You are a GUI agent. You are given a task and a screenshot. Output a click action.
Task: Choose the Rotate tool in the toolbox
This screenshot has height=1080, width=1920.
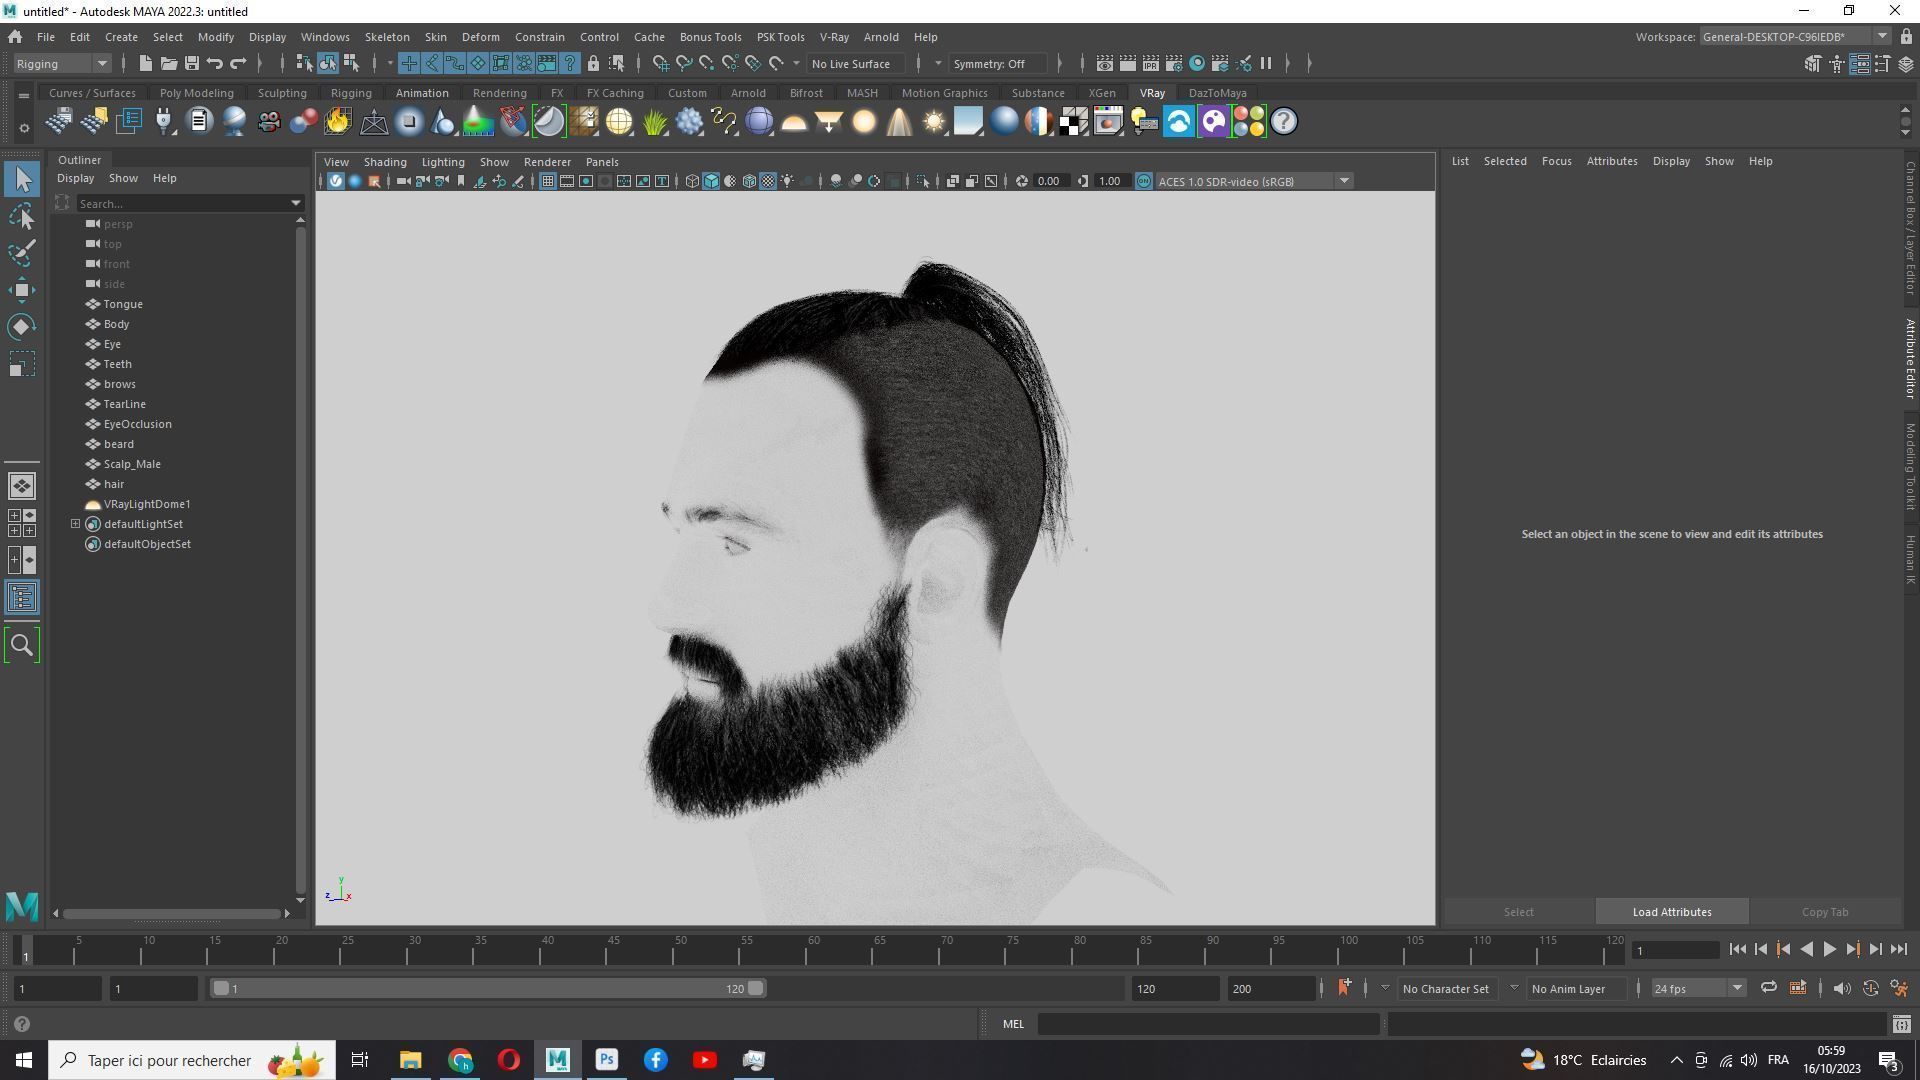(22, 327)
